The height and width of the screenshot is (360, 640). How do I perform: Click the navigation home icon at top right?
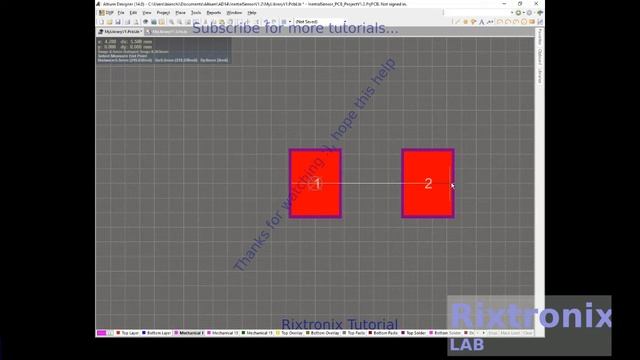pos(540,13)
